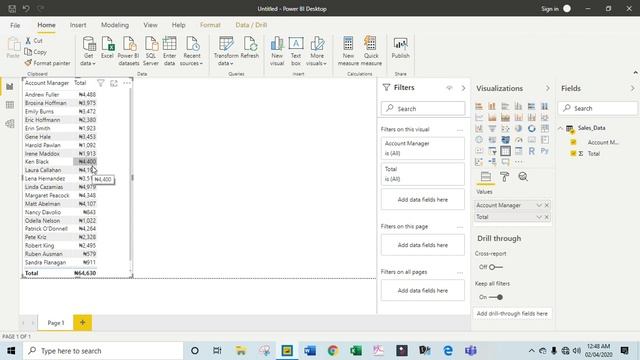Screen dimensions: 640x360
Task: Open the More visuals dropdown
Action: coord(317,51)
